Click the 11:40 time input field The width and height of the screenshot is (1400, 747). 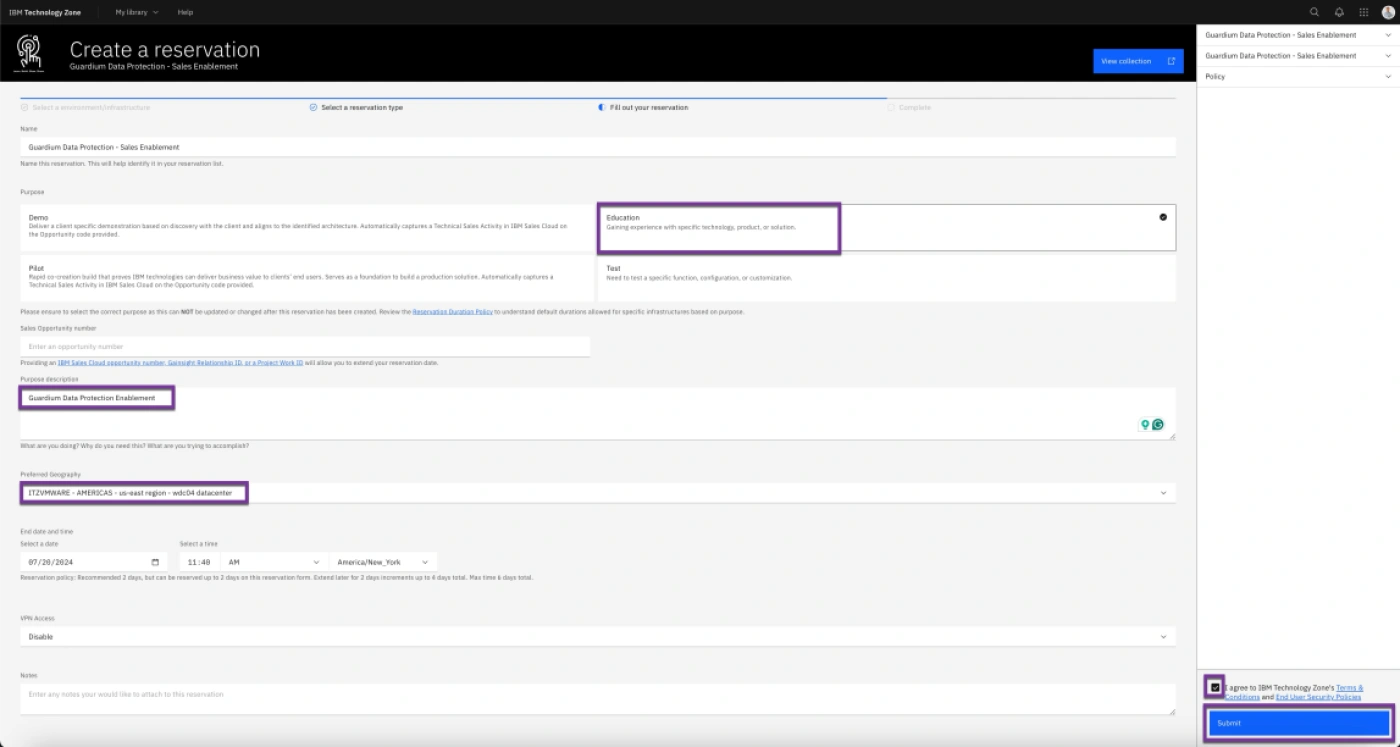point(200,562)
